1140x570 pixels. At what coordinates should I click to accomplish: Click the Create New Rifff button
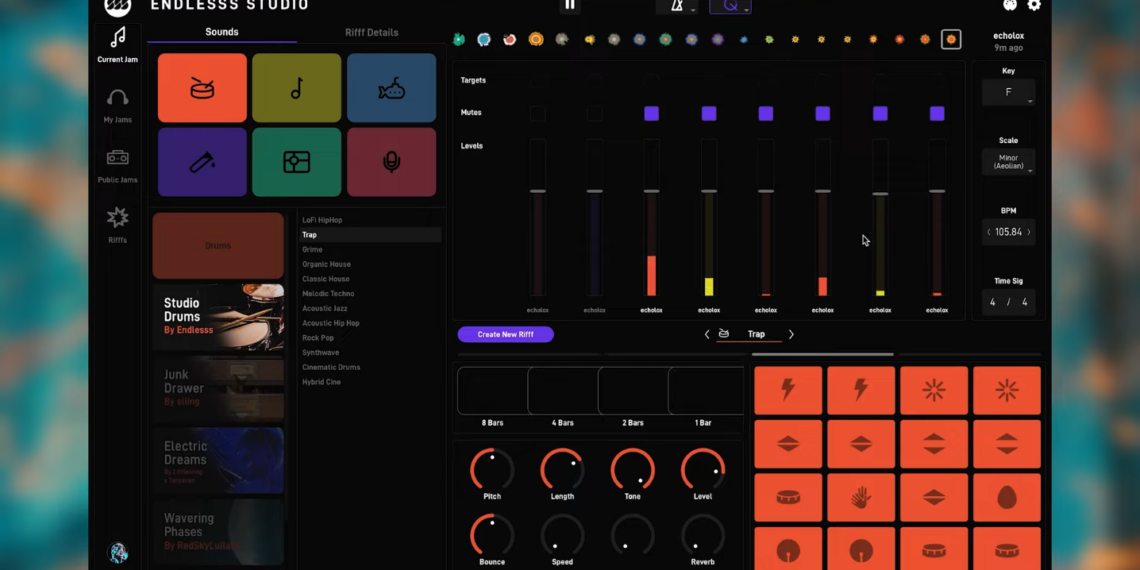tap(505, 334)
